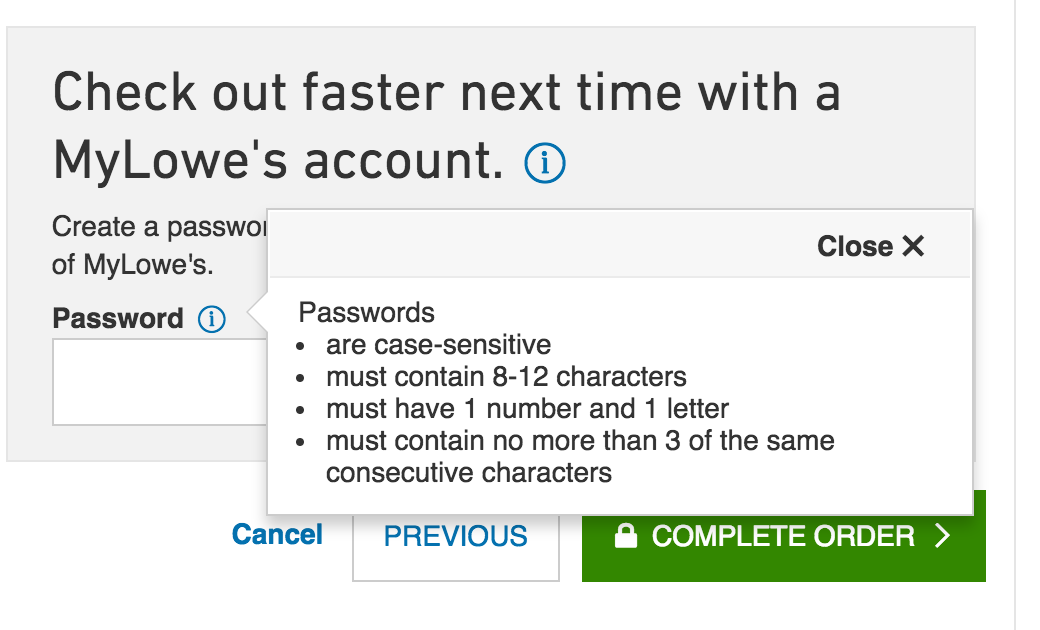Click the bold Password field label

pos(118,319)
